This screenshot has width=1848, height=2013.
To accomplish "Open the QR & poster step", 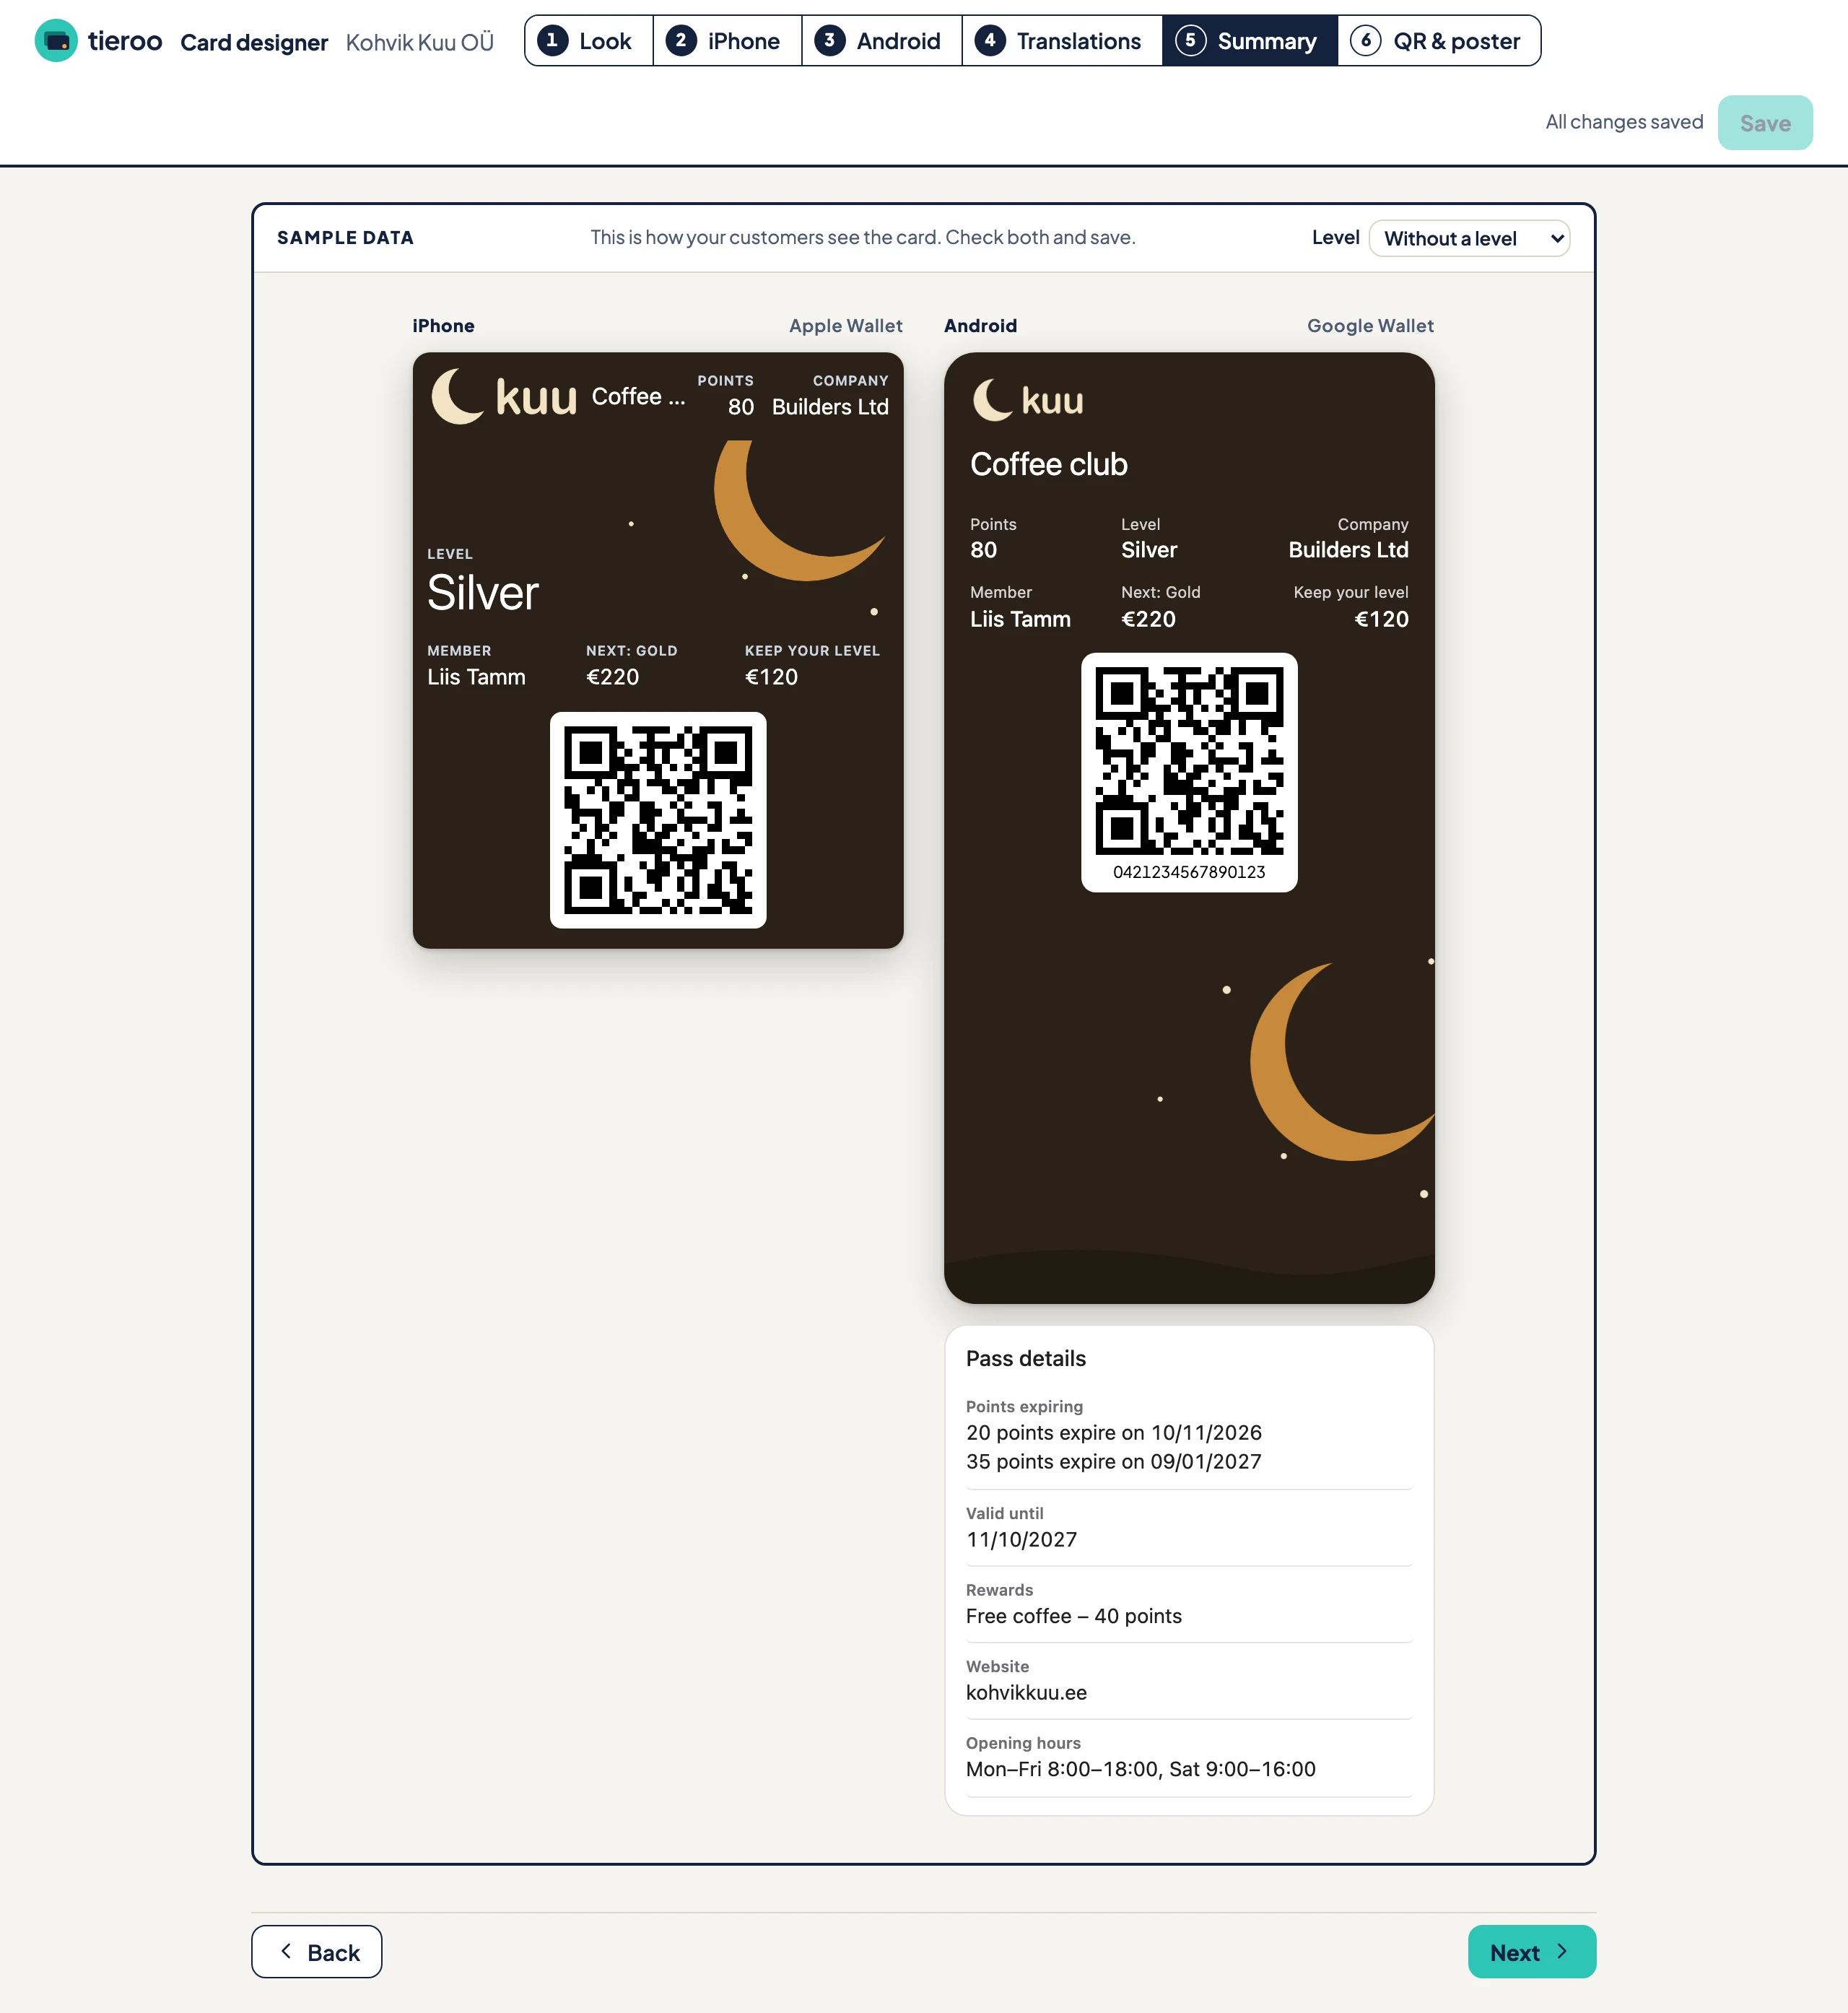I will [x=1438, y=41].
